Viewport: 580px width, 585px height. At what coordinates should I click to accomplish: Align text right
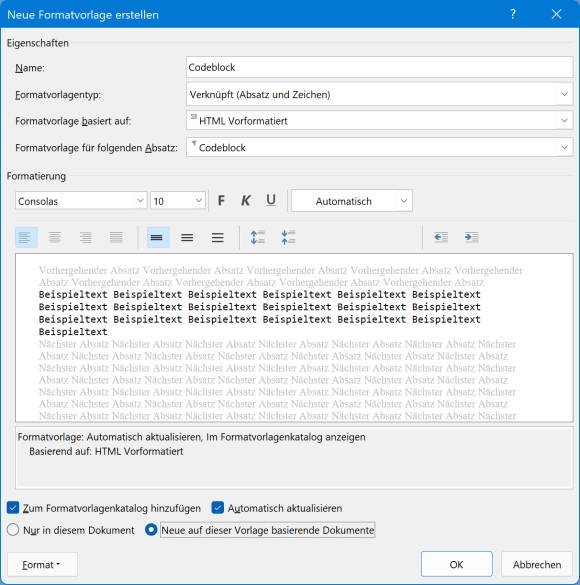pyautogui.click(x=85, y=237)
